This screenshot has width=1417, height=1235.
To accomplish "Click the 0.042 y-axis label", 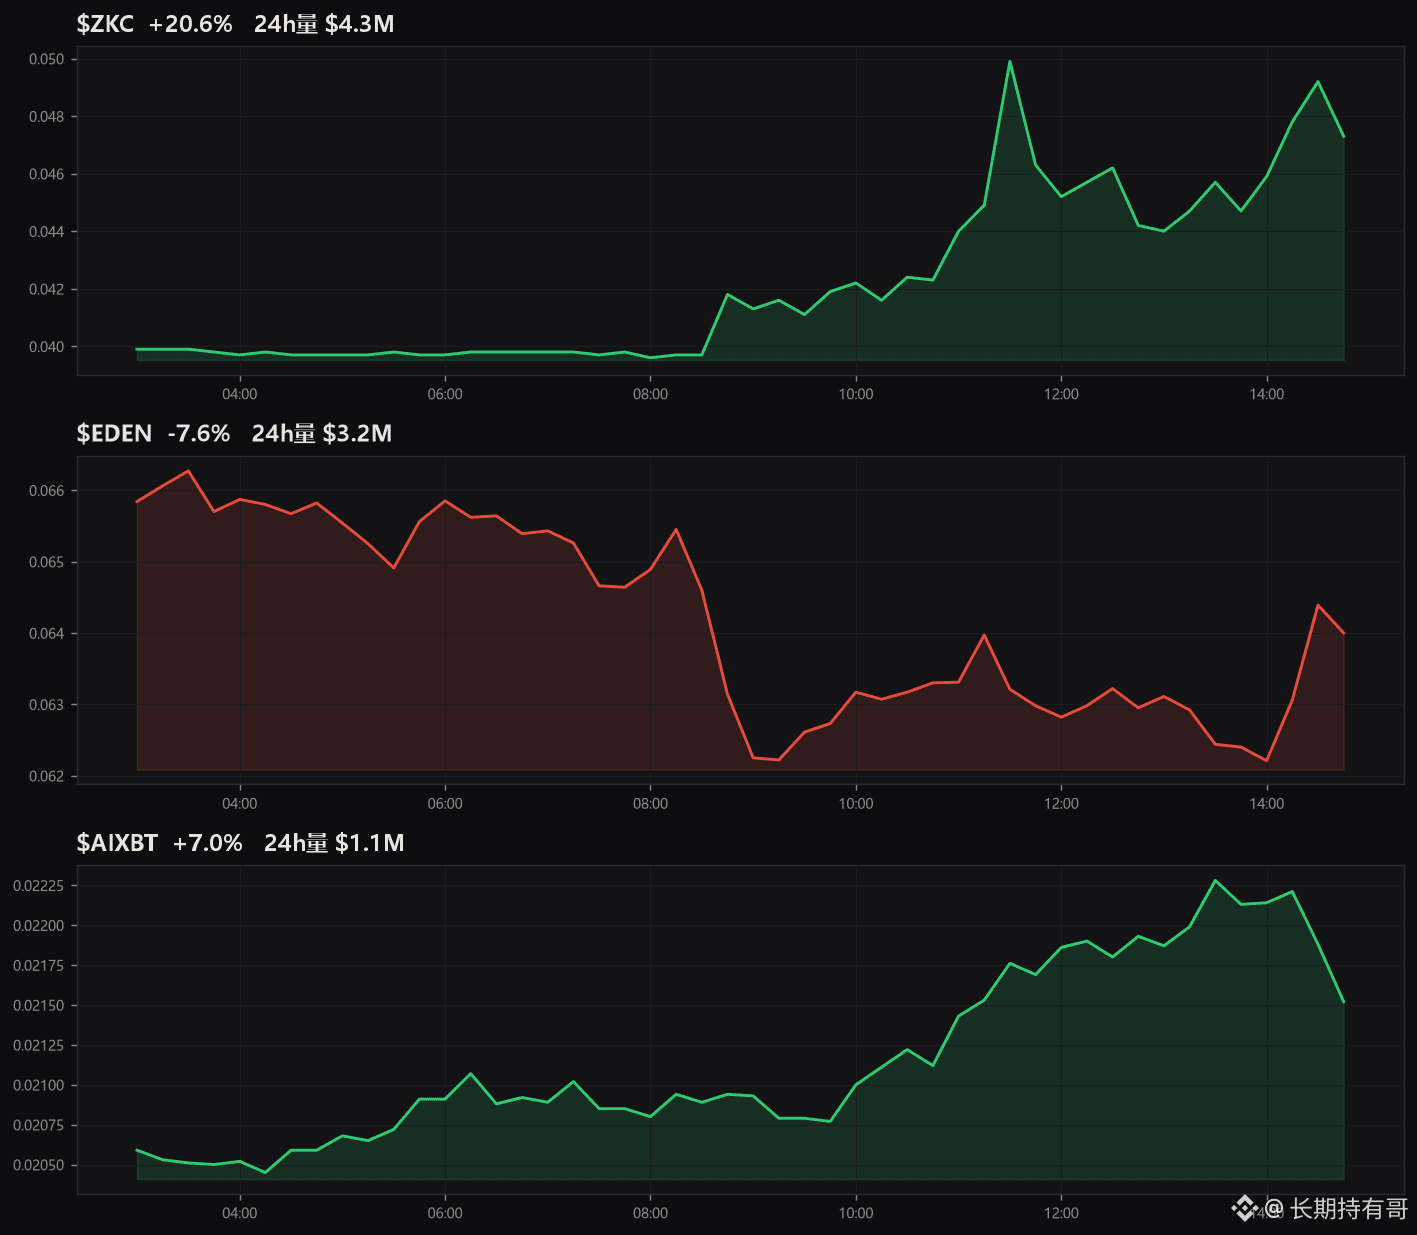I will (x=46, y=289).
